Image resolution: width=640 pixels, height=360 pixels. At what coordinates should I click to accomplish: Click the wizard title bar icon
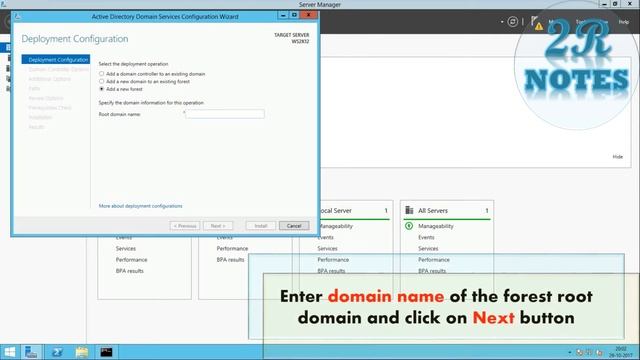click(x=18, y=17)
